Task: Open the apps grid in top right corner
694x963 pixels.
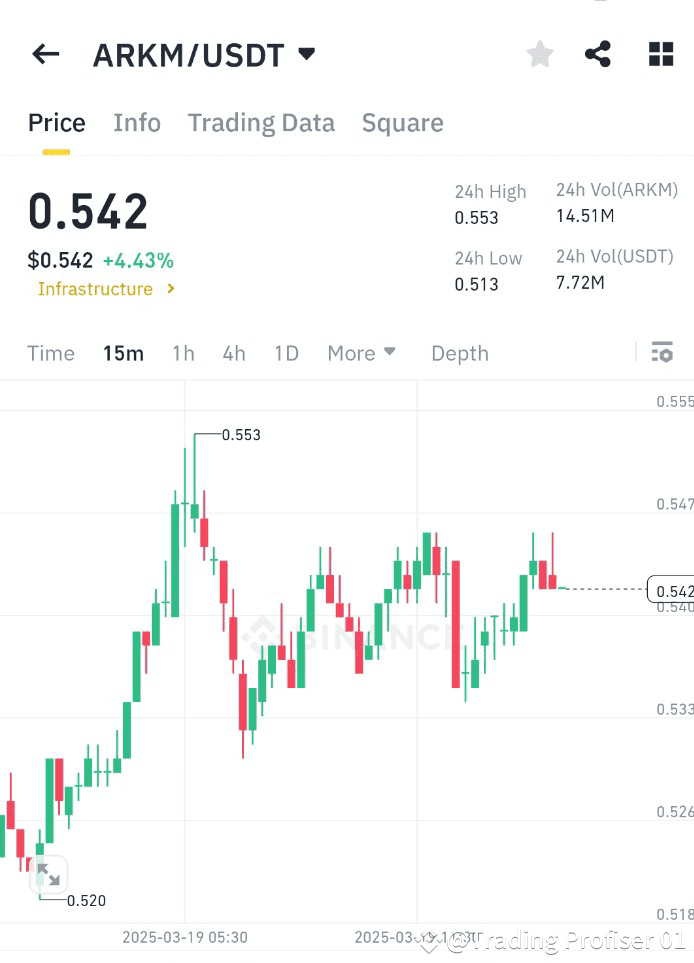Action: (660, 54)
